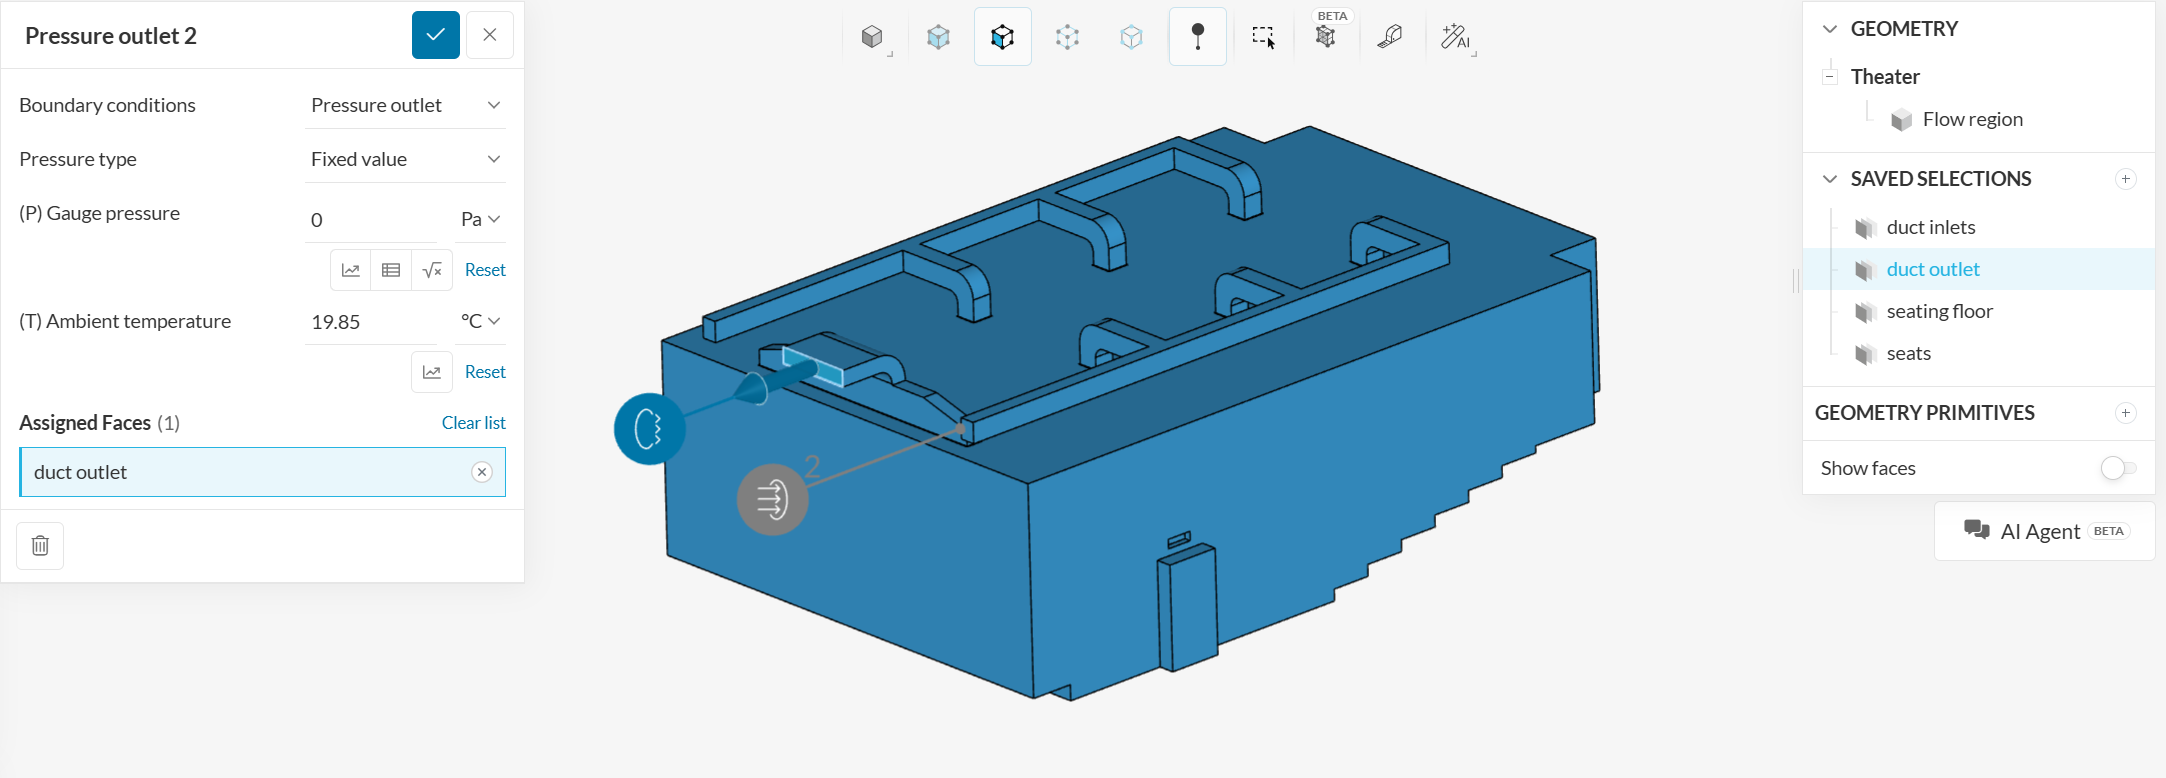This screenshot has height=778, width=2166.
Task: Open the measure tool in toolbar
Action: 1390,37
